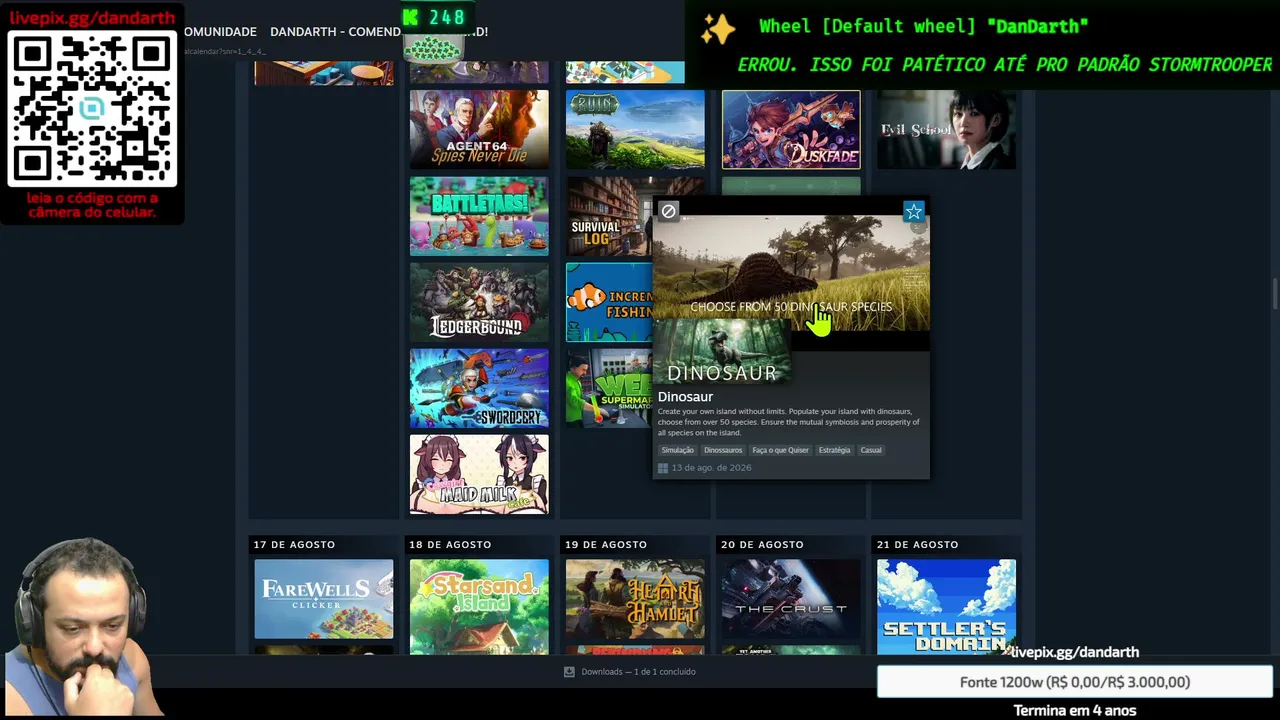Click the Casual tag
Viewport: 1280px width, 720px height.
[871, 450]
